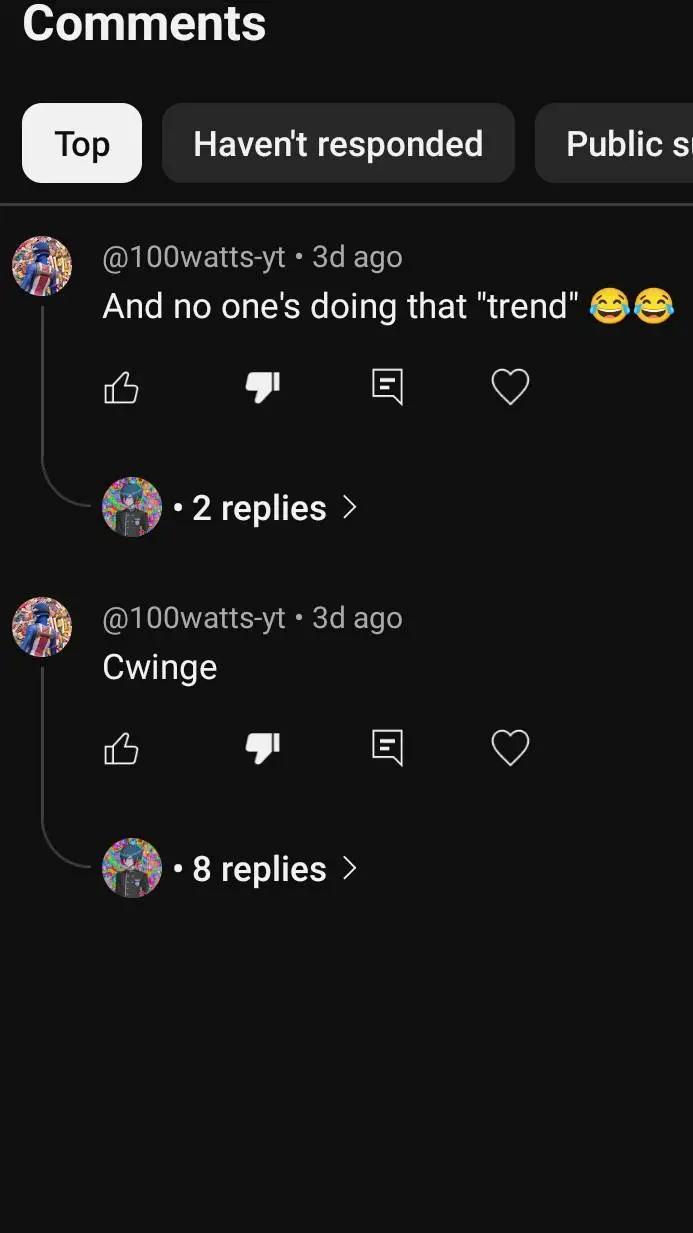693x1233 pixels.
Task: Open reply box for the "Cwinge" comment
Action: [x=387, y=748]
